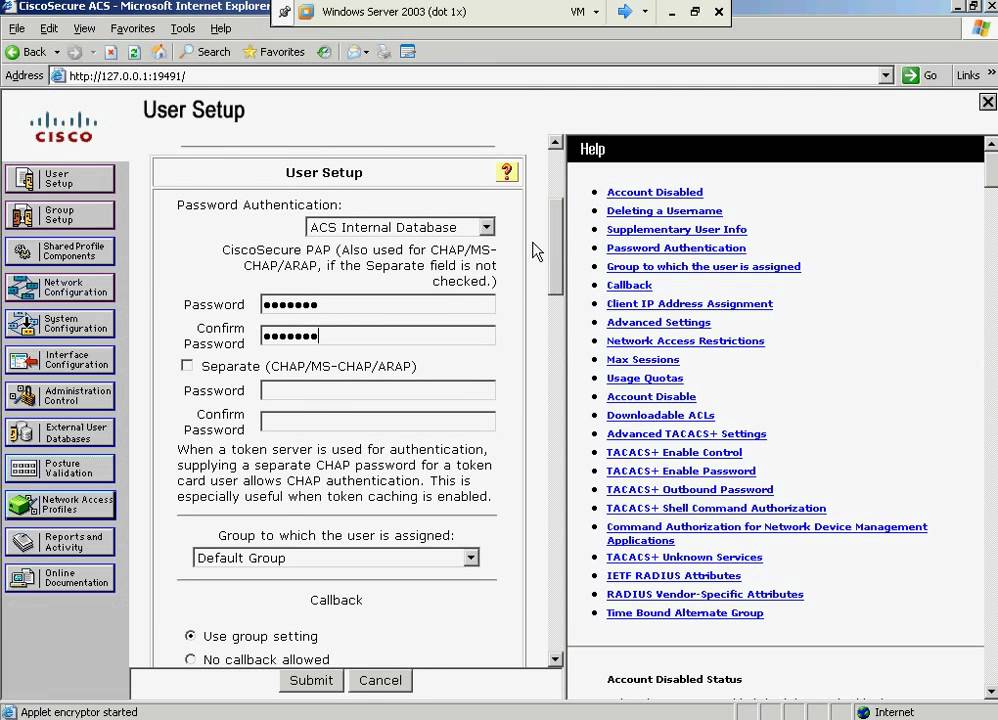Open Posture Validation in the sidebar

pyautogui.click(x=60, y=469)
